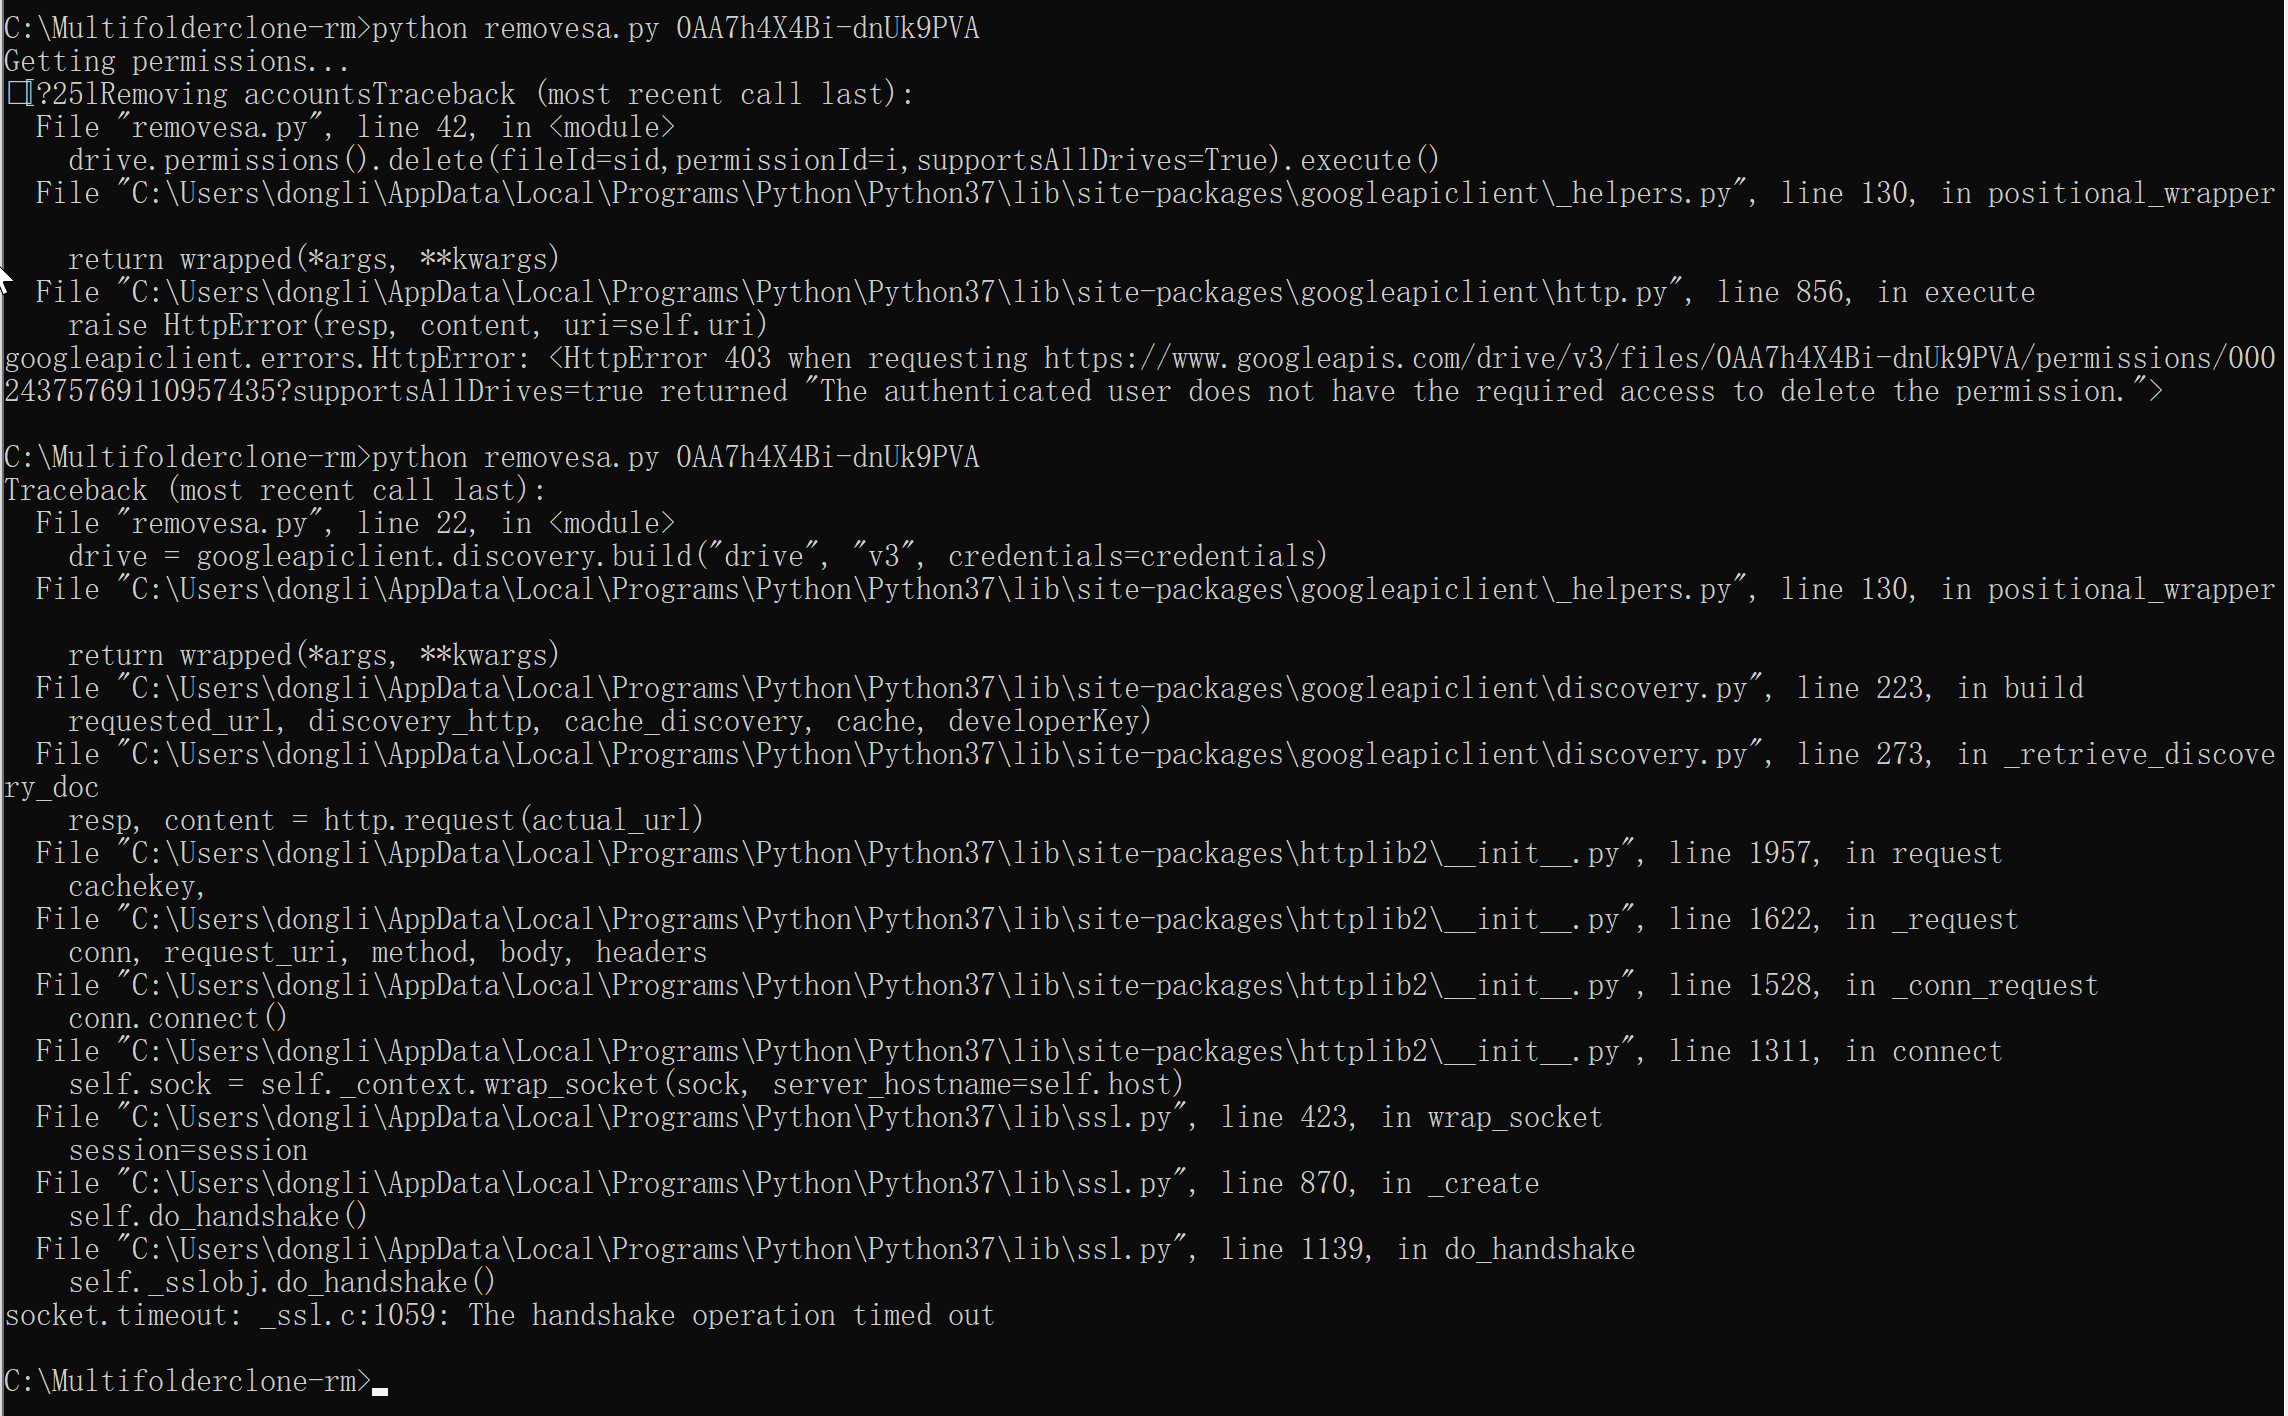Click the "cachekey," code line

click(x=136, y=887)
